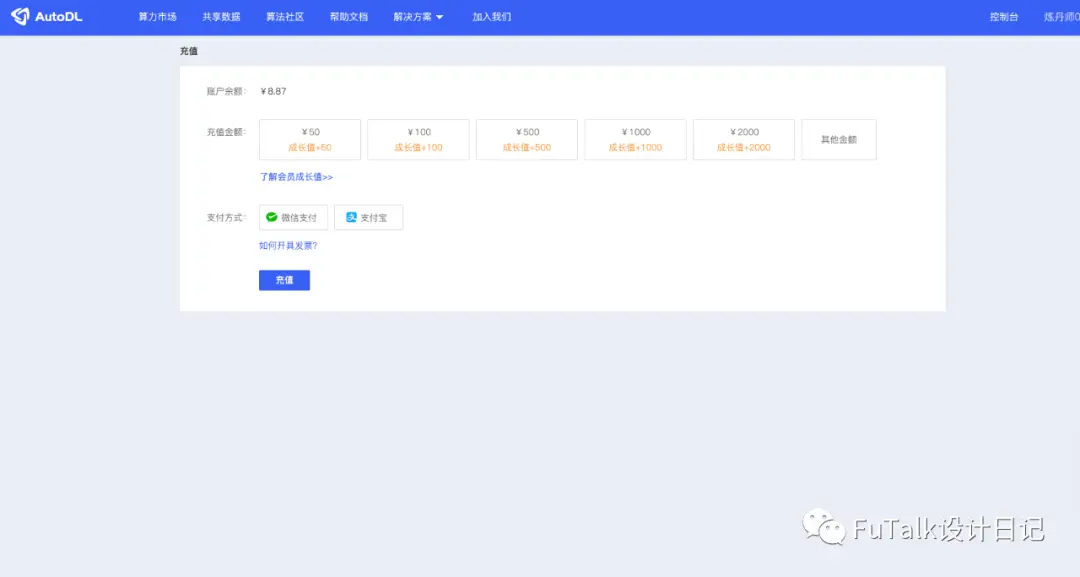Open 控制台 in the header
This screenshot has height=577, width=1080.
[x=1004, y=17]
